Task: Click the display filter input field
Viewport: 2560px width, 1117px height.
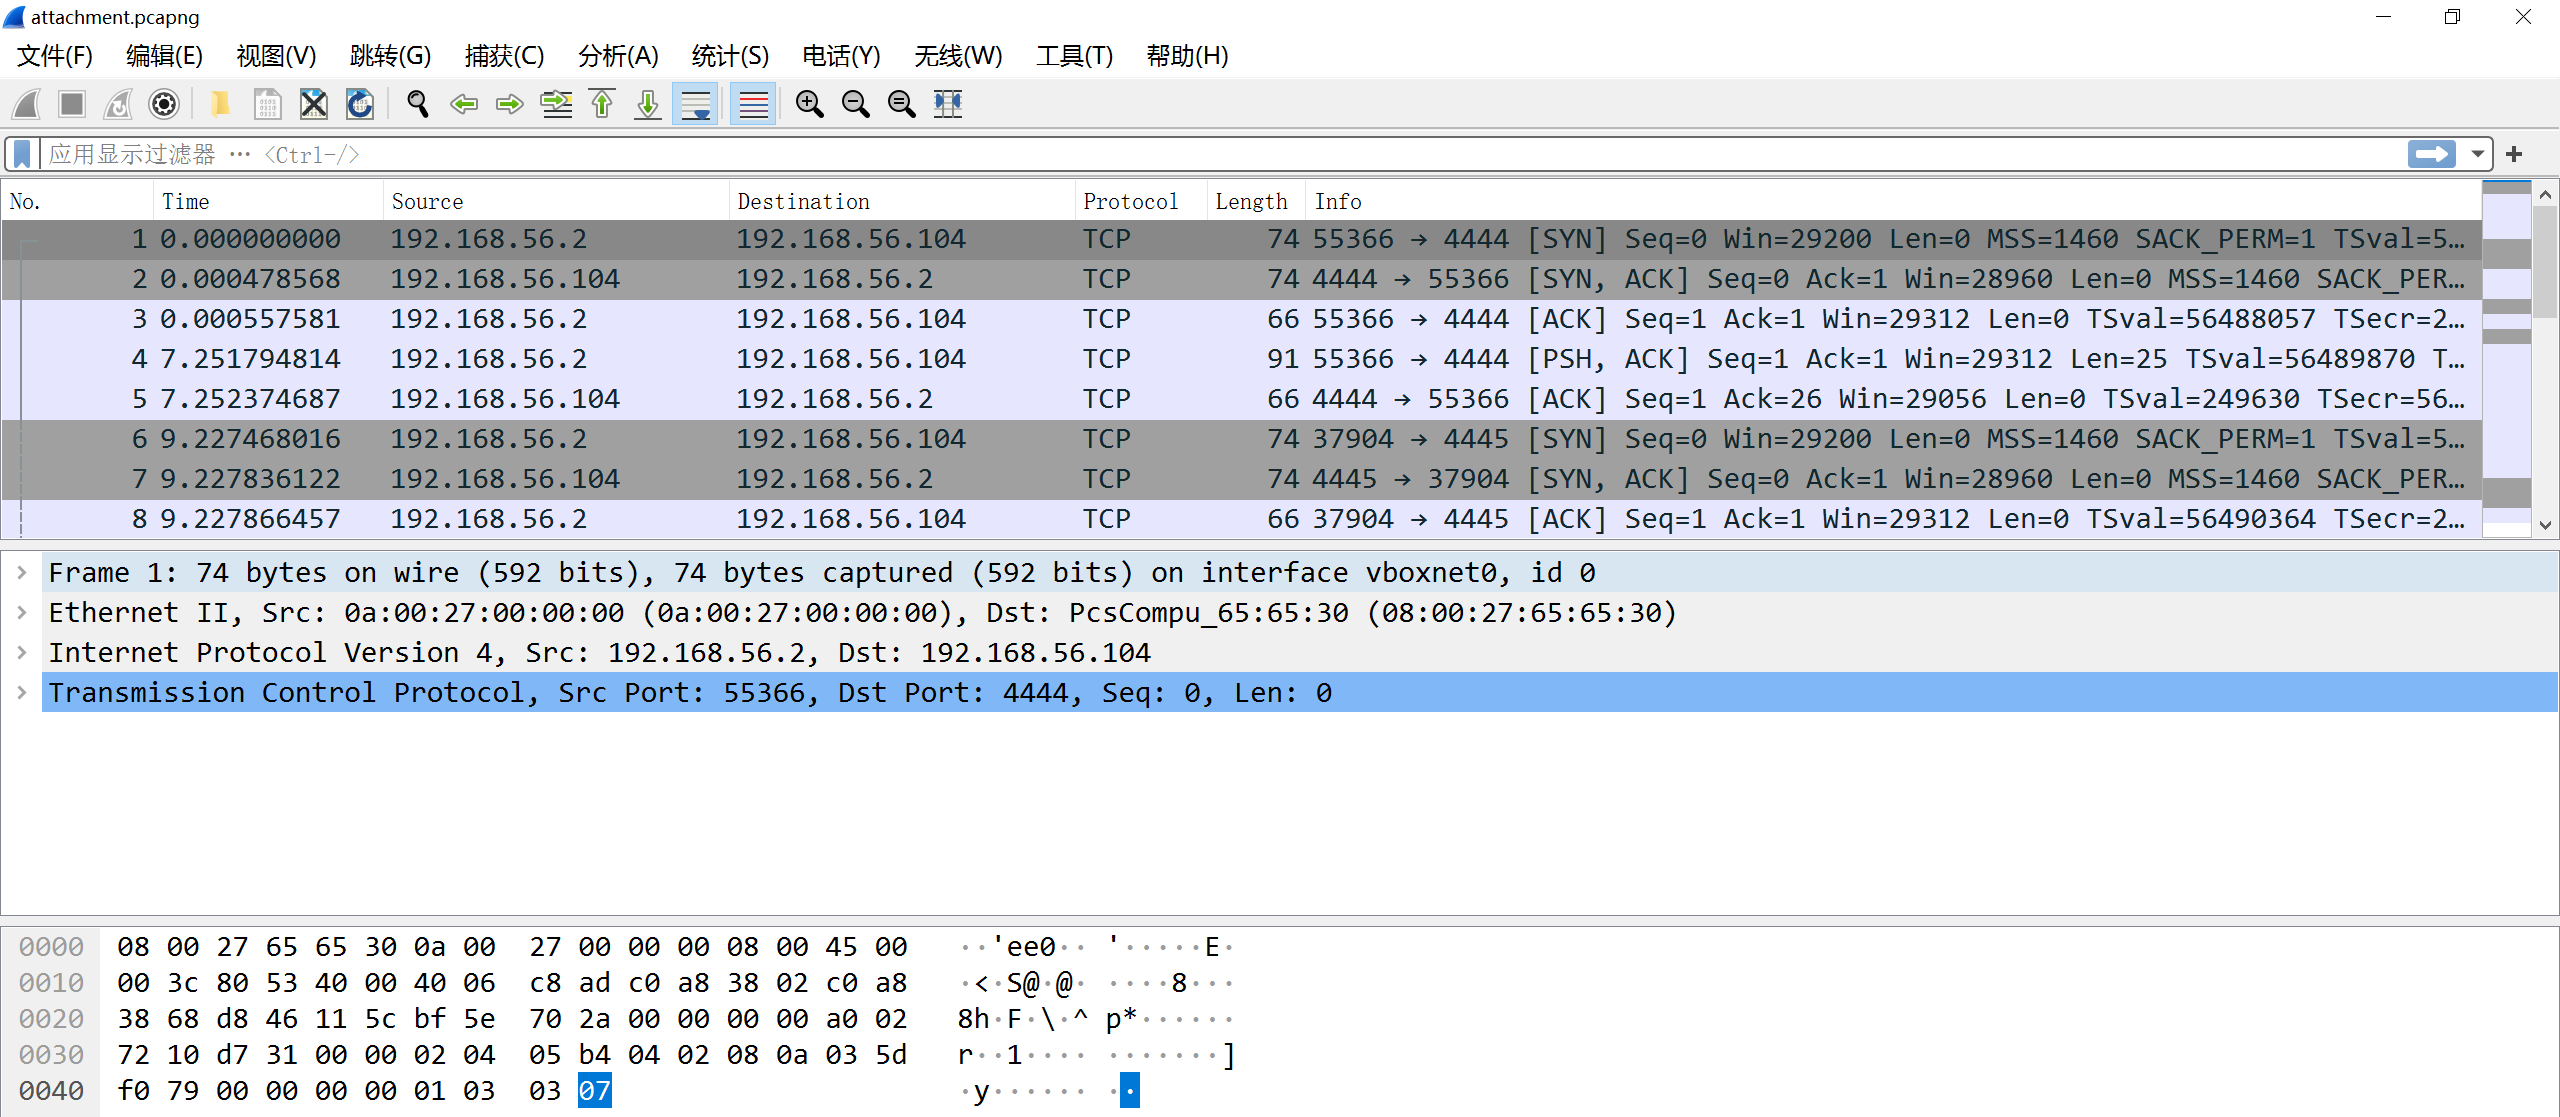Action: point(1220,154)
